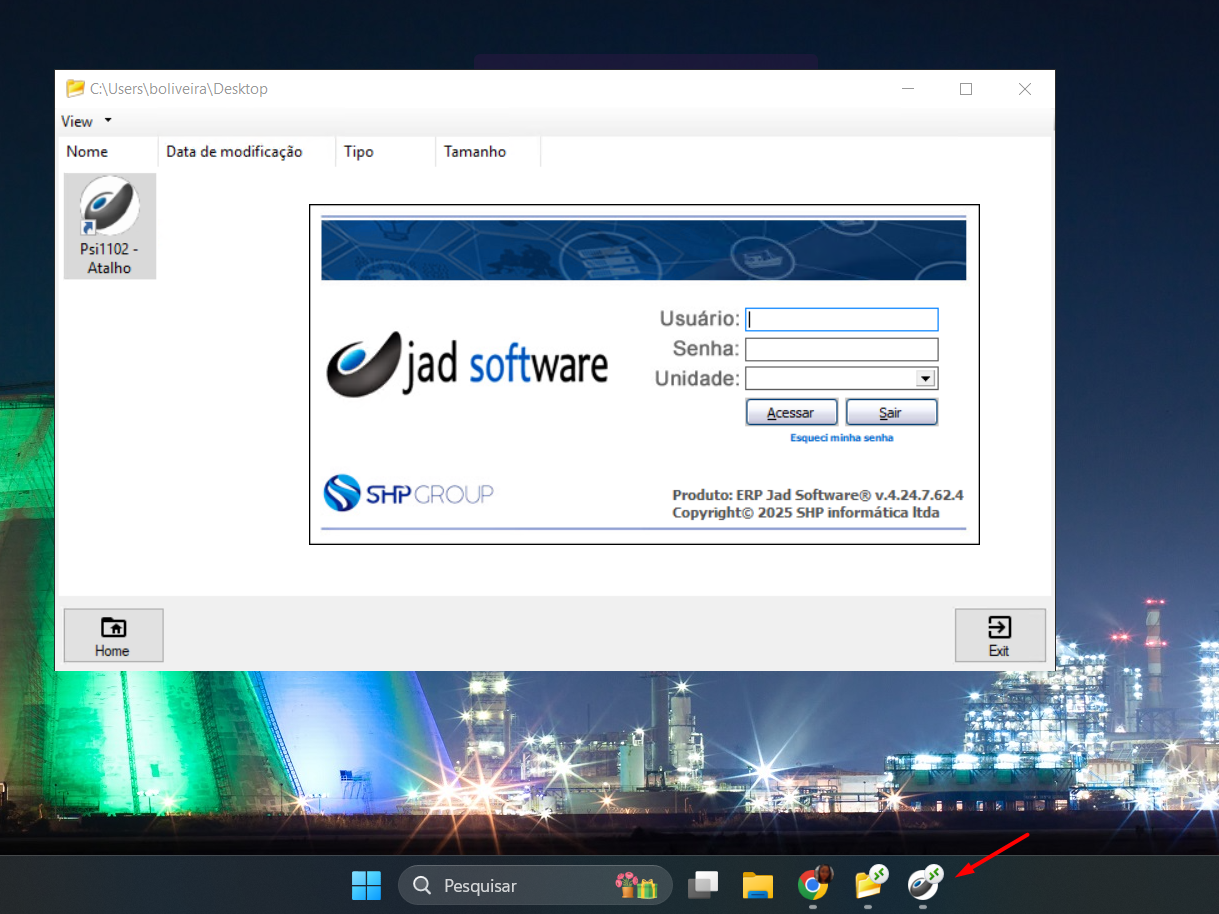Open the View dropdown menu

(86, 122)
